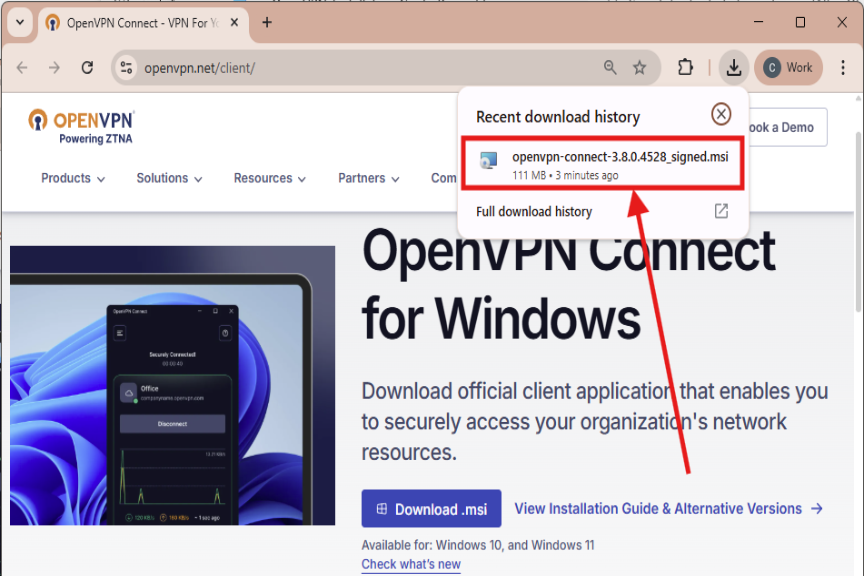
Task: Bookmark this page with star icon
Action: pos(640,68)
